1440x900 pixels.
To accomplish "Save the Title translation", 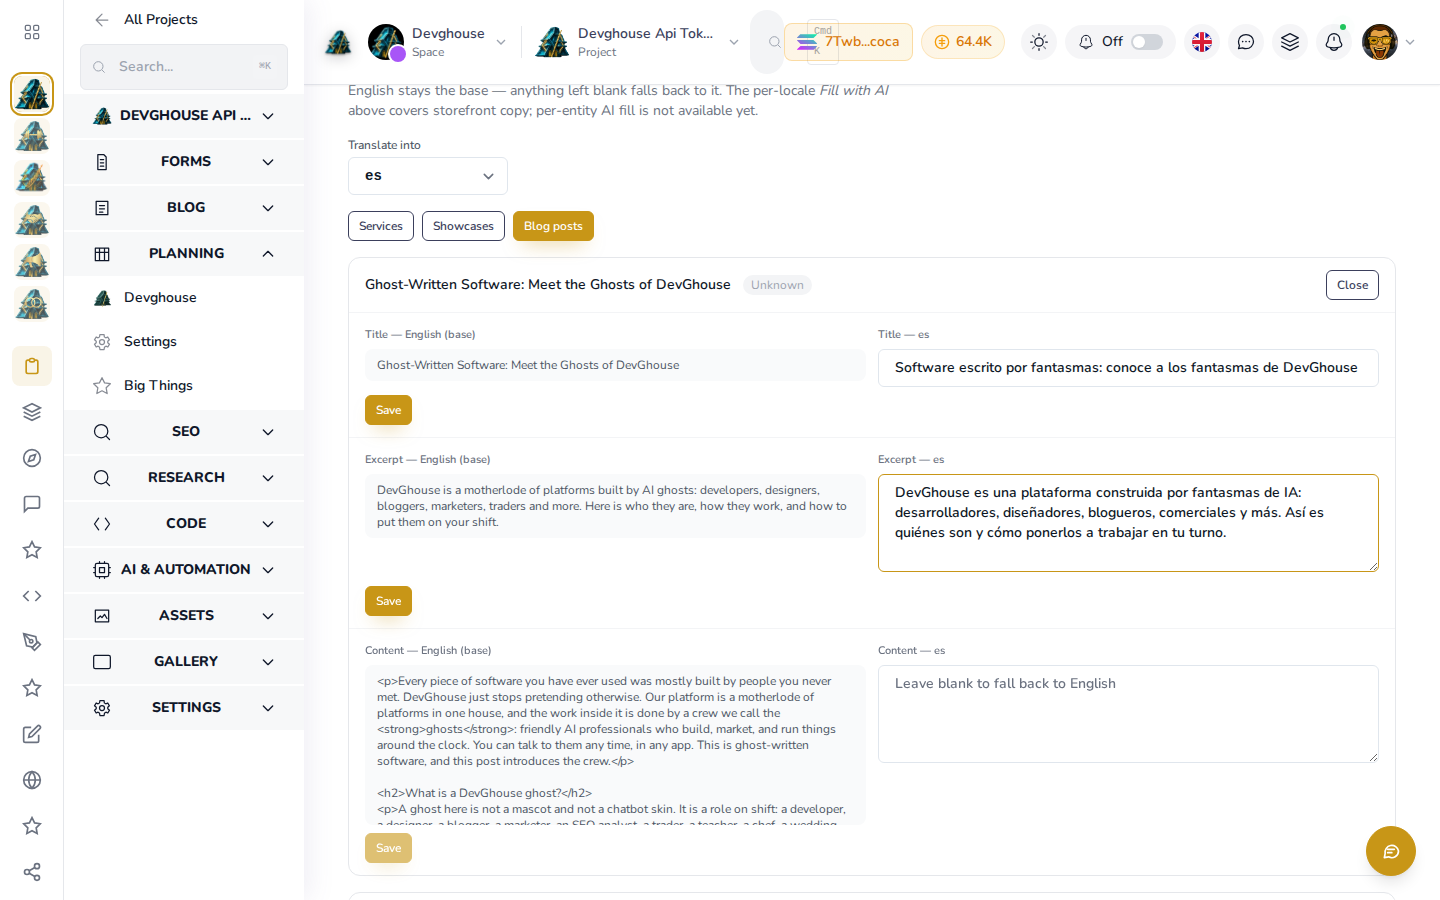I will [388, 410].
